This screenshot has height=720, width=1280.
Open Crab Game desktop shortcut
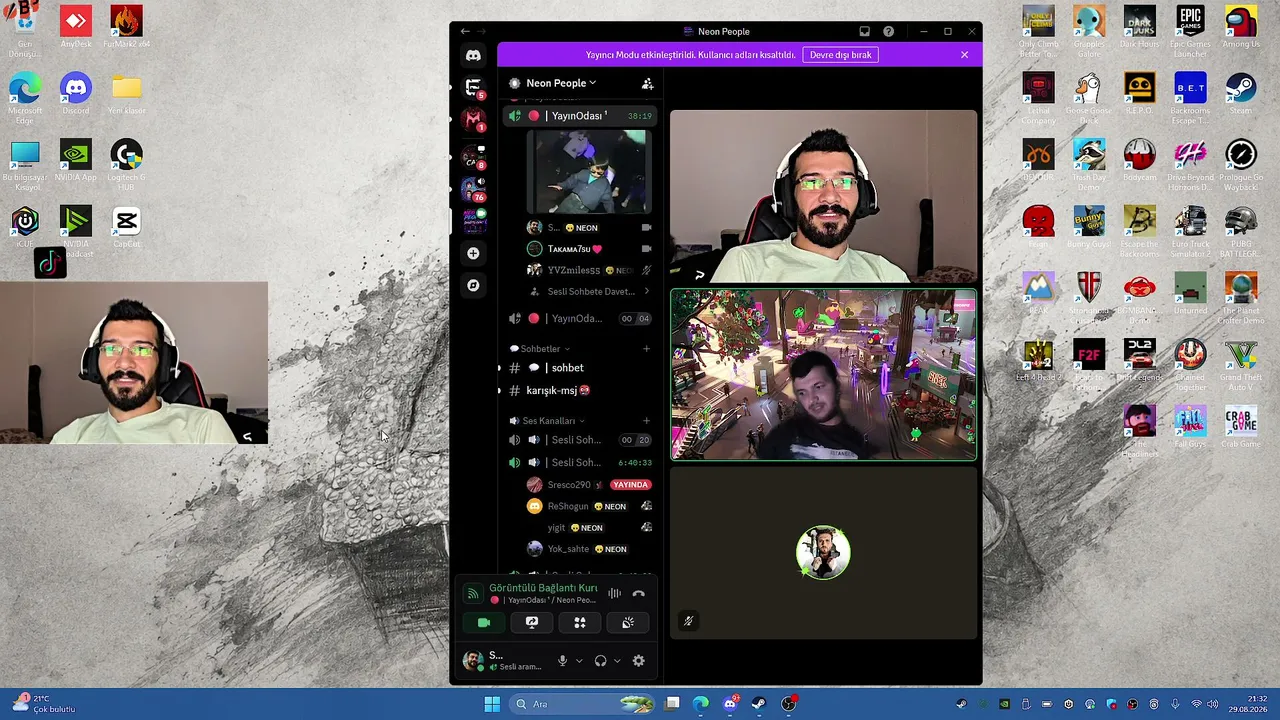click(1240, 426)
